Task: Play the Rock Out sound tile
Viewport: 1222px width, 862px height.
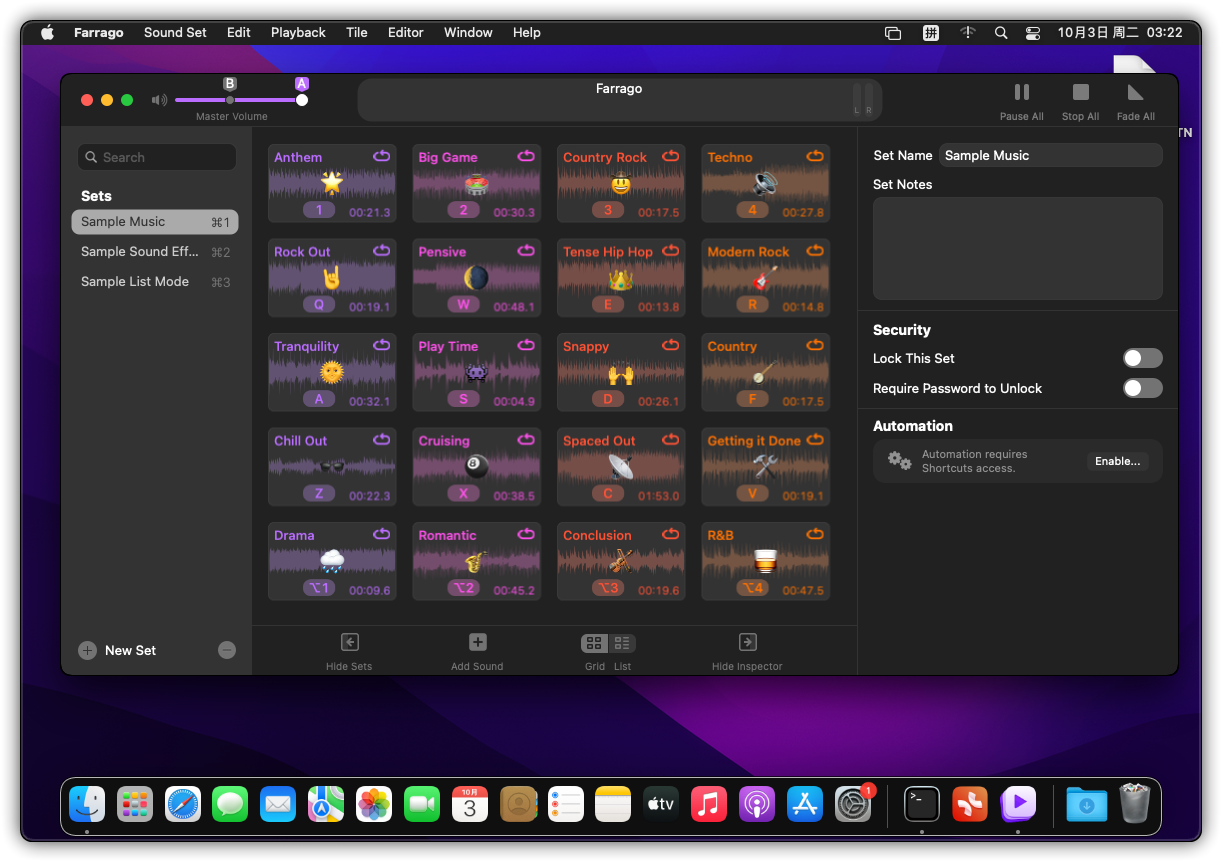Action: [x=332, y=278]
